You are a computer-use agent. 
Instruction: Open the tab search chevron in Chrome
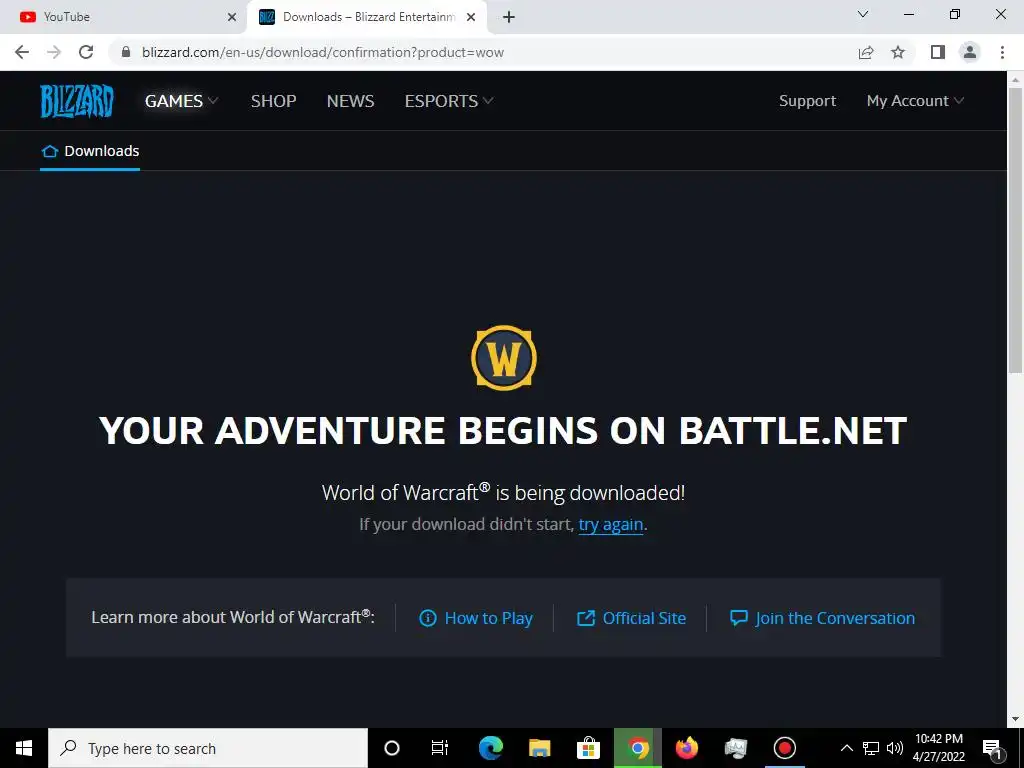863,14
